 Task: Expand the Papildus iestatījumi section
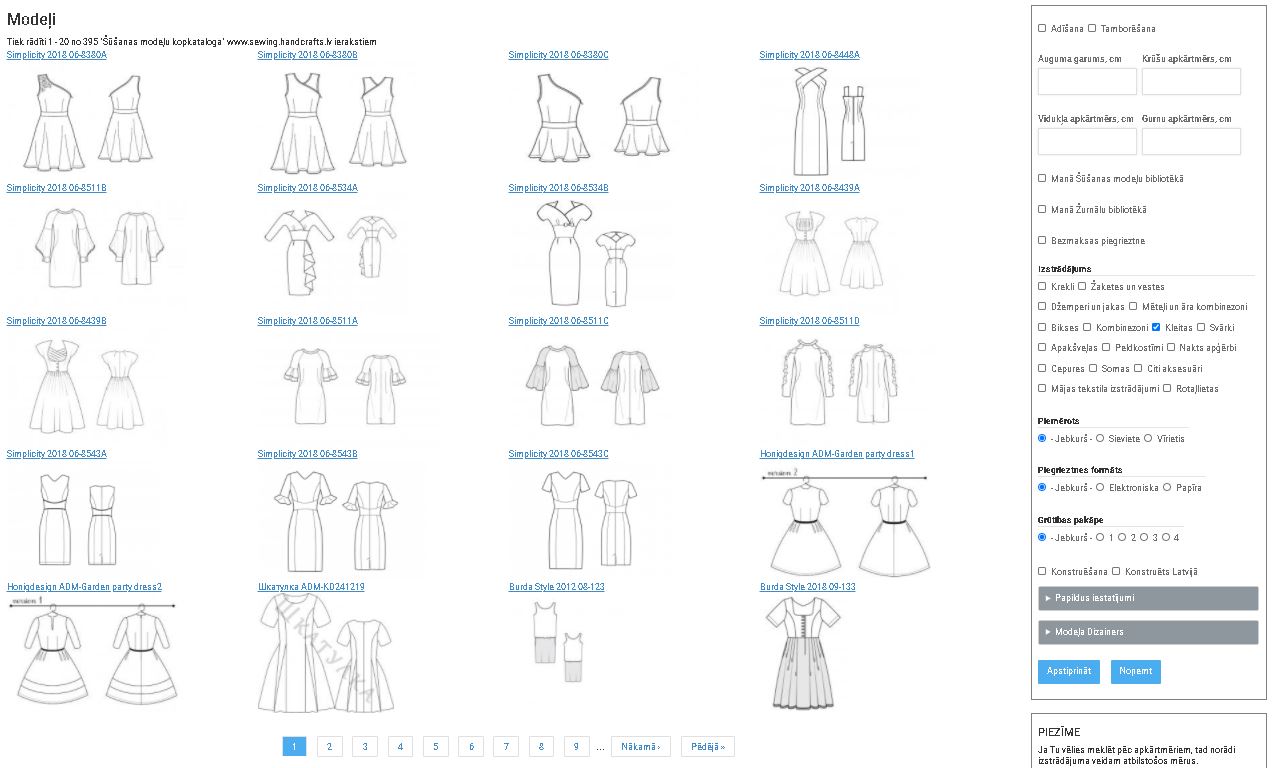point(1148,598)
